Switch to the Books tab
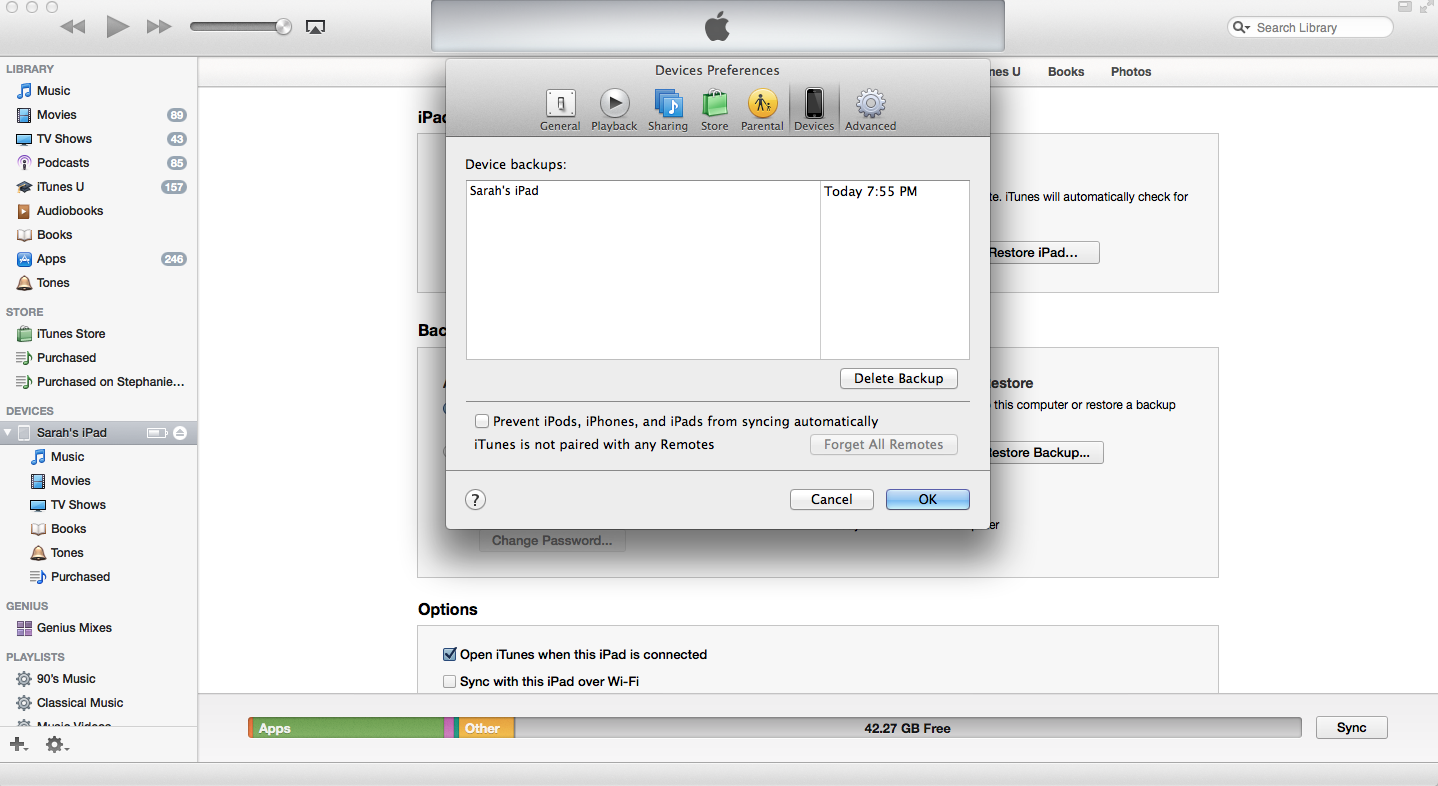The width and height of the screenshot is (1438, 786). [x=1065, y=71]
